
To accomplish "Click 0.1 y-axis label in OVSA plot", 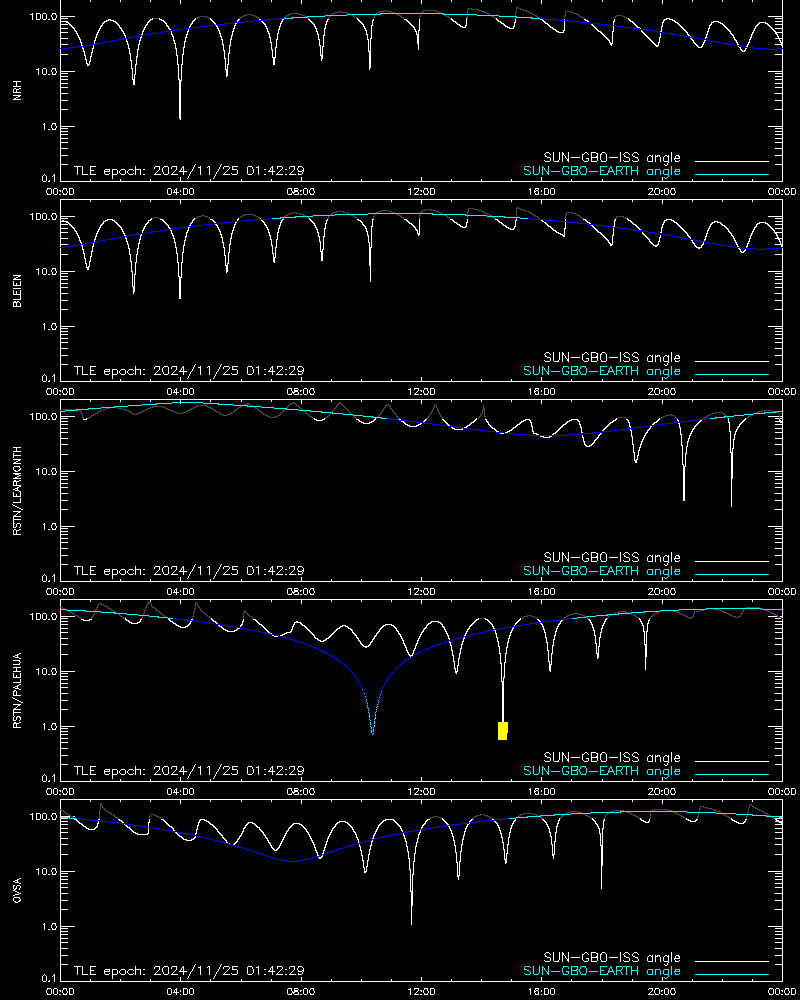I will pos(48,978).
